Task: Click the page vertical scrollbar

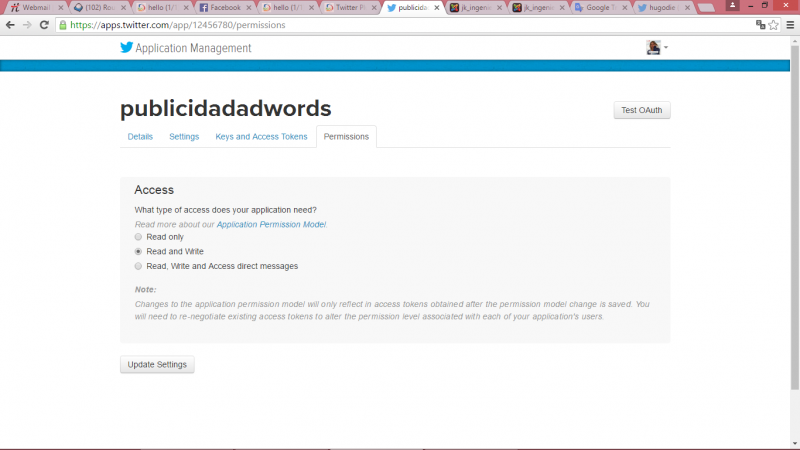Action: (795, 219)
